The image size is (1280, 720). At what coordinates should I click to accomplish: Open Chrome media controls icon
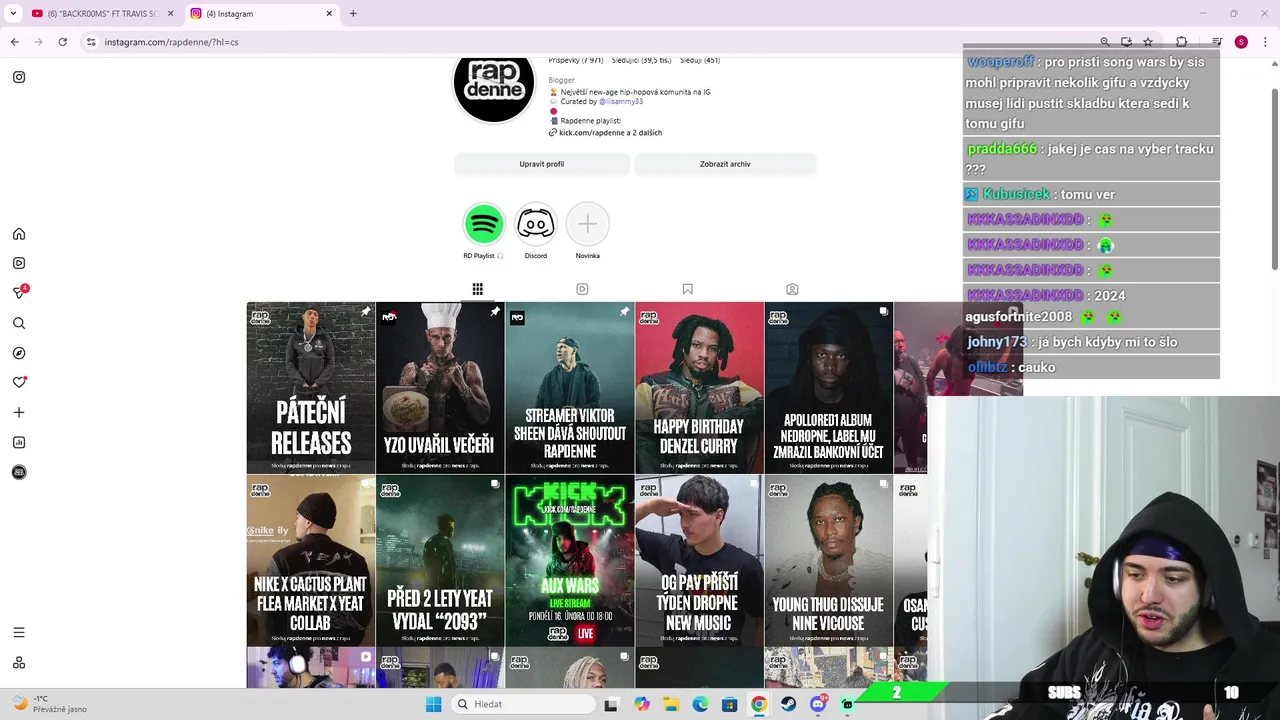1217,42
